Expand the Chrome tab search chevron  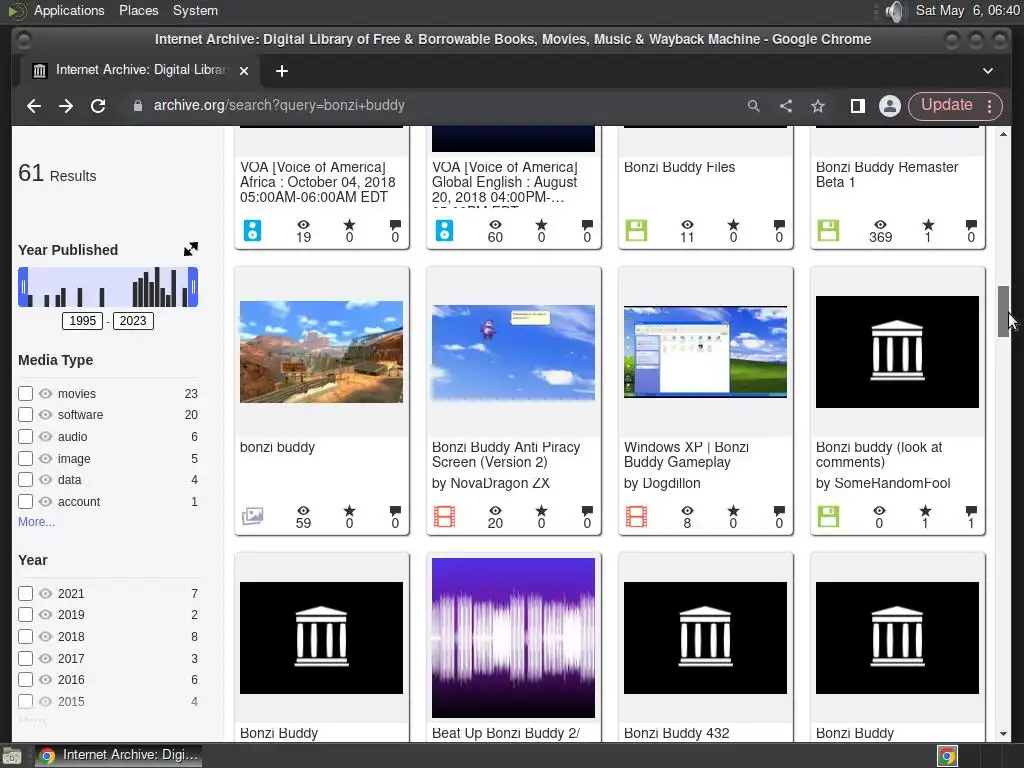click(988, 71)
